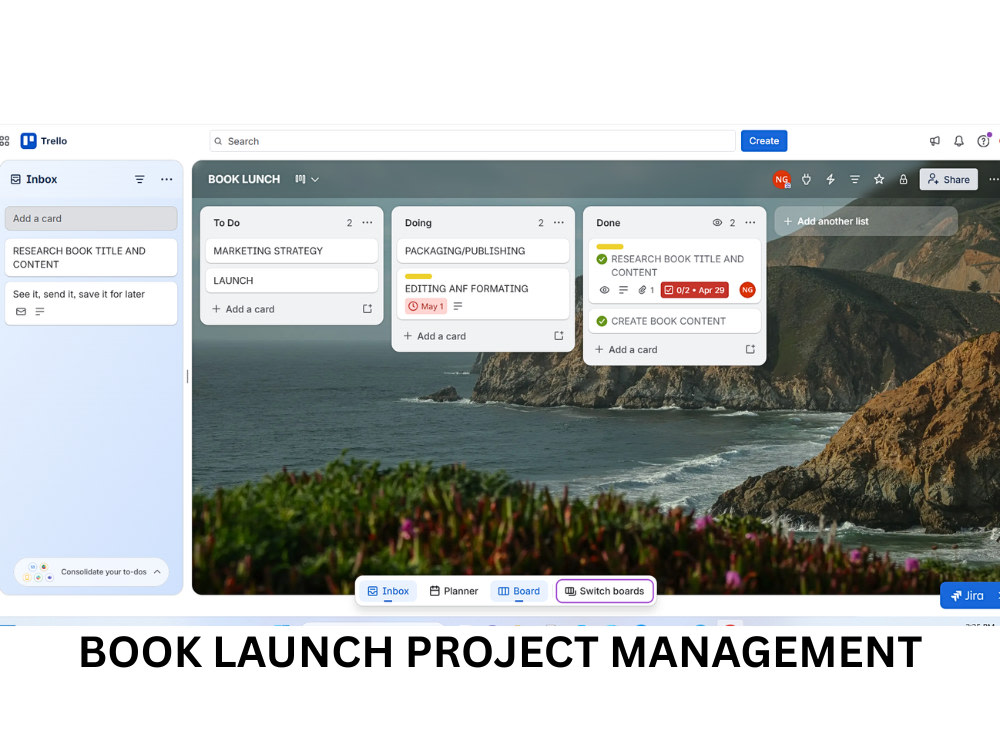Open the help question mark icon
Viewport: 1000px width, 750px height.
click(983, 141)
